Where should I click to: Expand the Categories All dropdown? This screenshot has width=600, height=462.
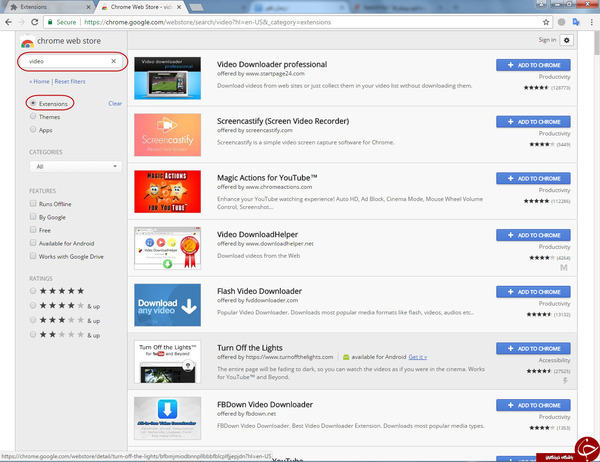click(75, 167)
